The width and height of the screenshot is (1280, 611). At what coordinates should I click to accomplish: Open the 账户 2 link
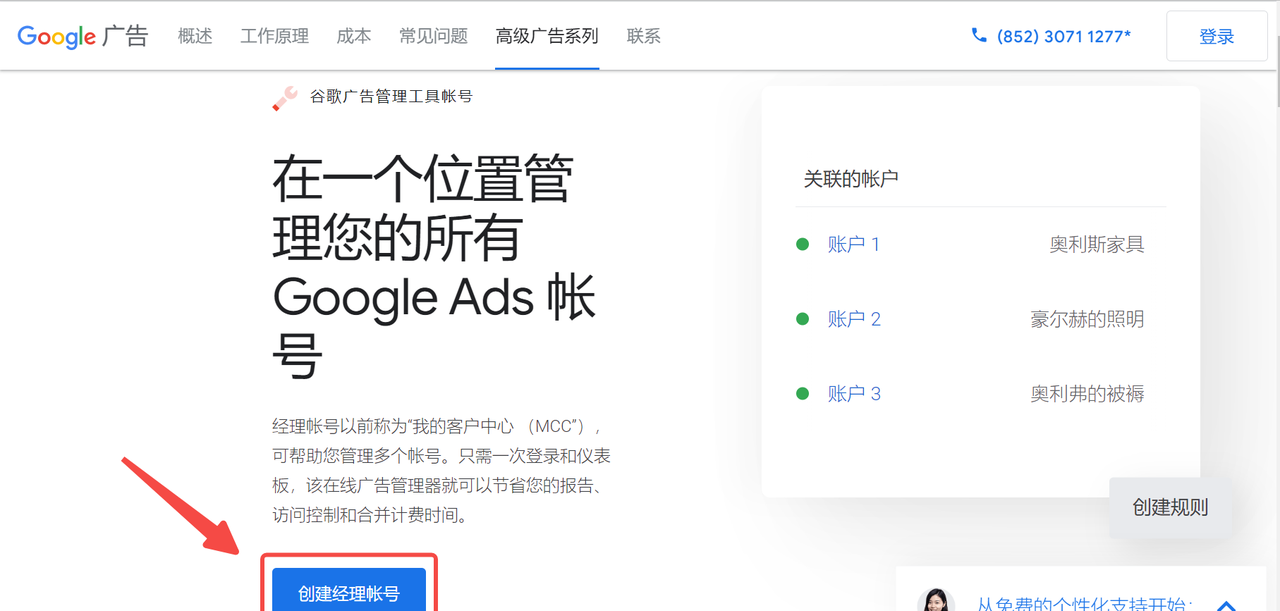tap(853, 319)
